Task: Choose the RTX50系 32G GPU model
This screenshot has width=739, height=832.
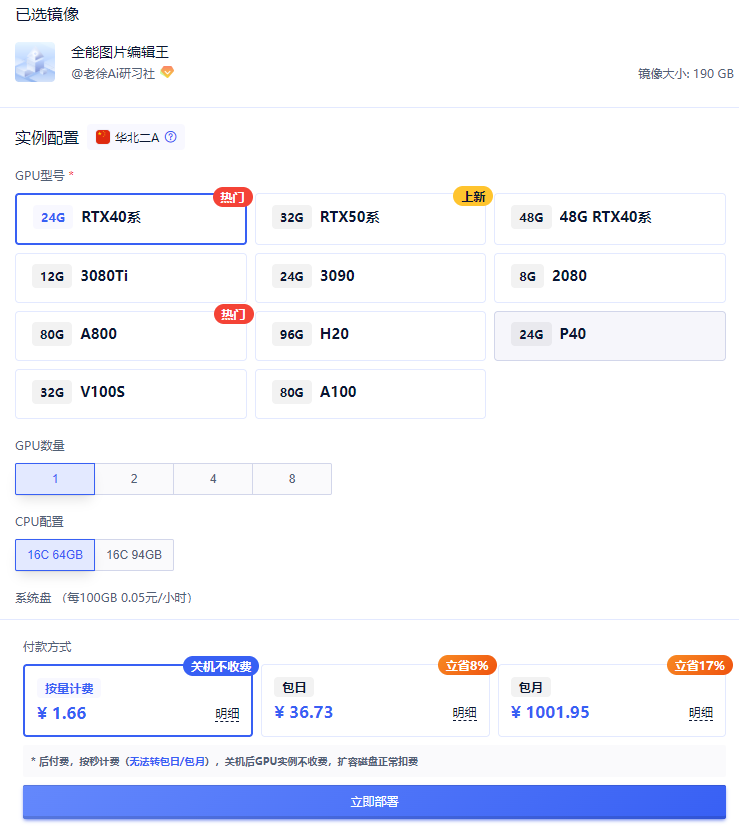Action: [370, 218]
